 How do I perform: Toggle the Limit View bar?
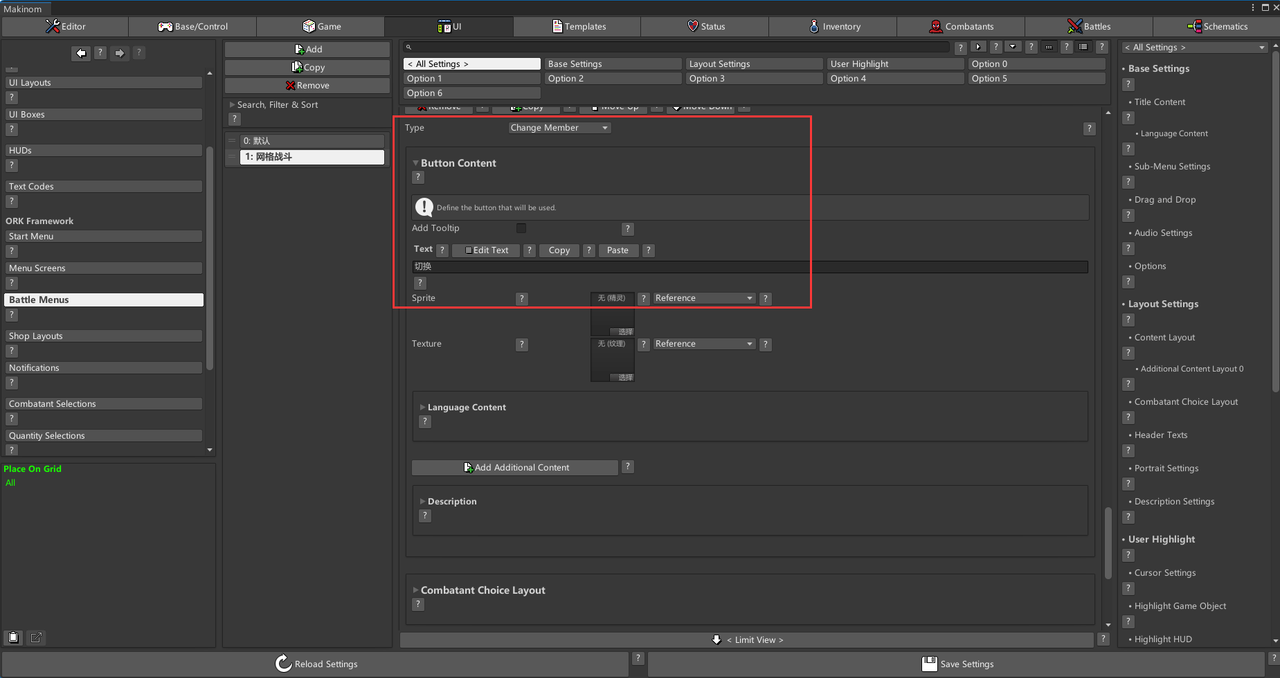(747, 639)
